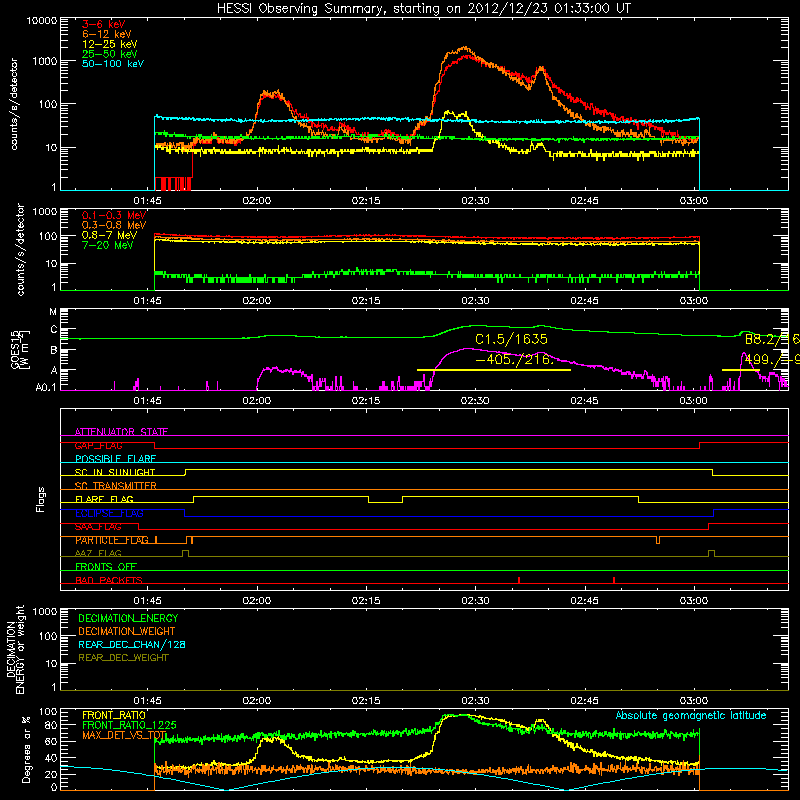Select the green 25-50 keV legend label
The image size is (800, 800).
[110, 54]
